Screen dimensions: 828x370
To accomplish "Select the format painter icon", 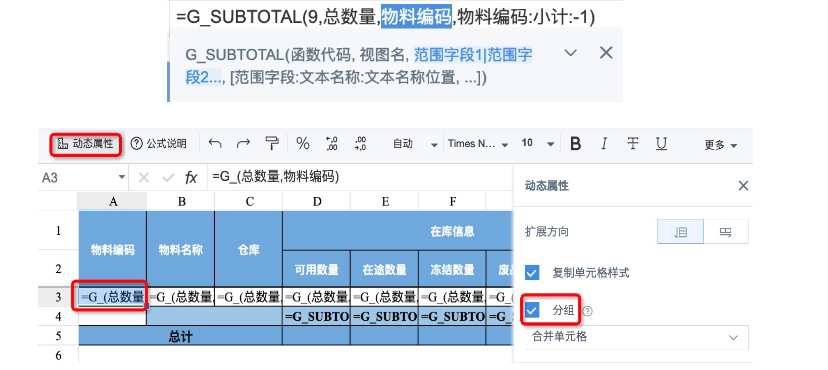I will tap(272, 144).
